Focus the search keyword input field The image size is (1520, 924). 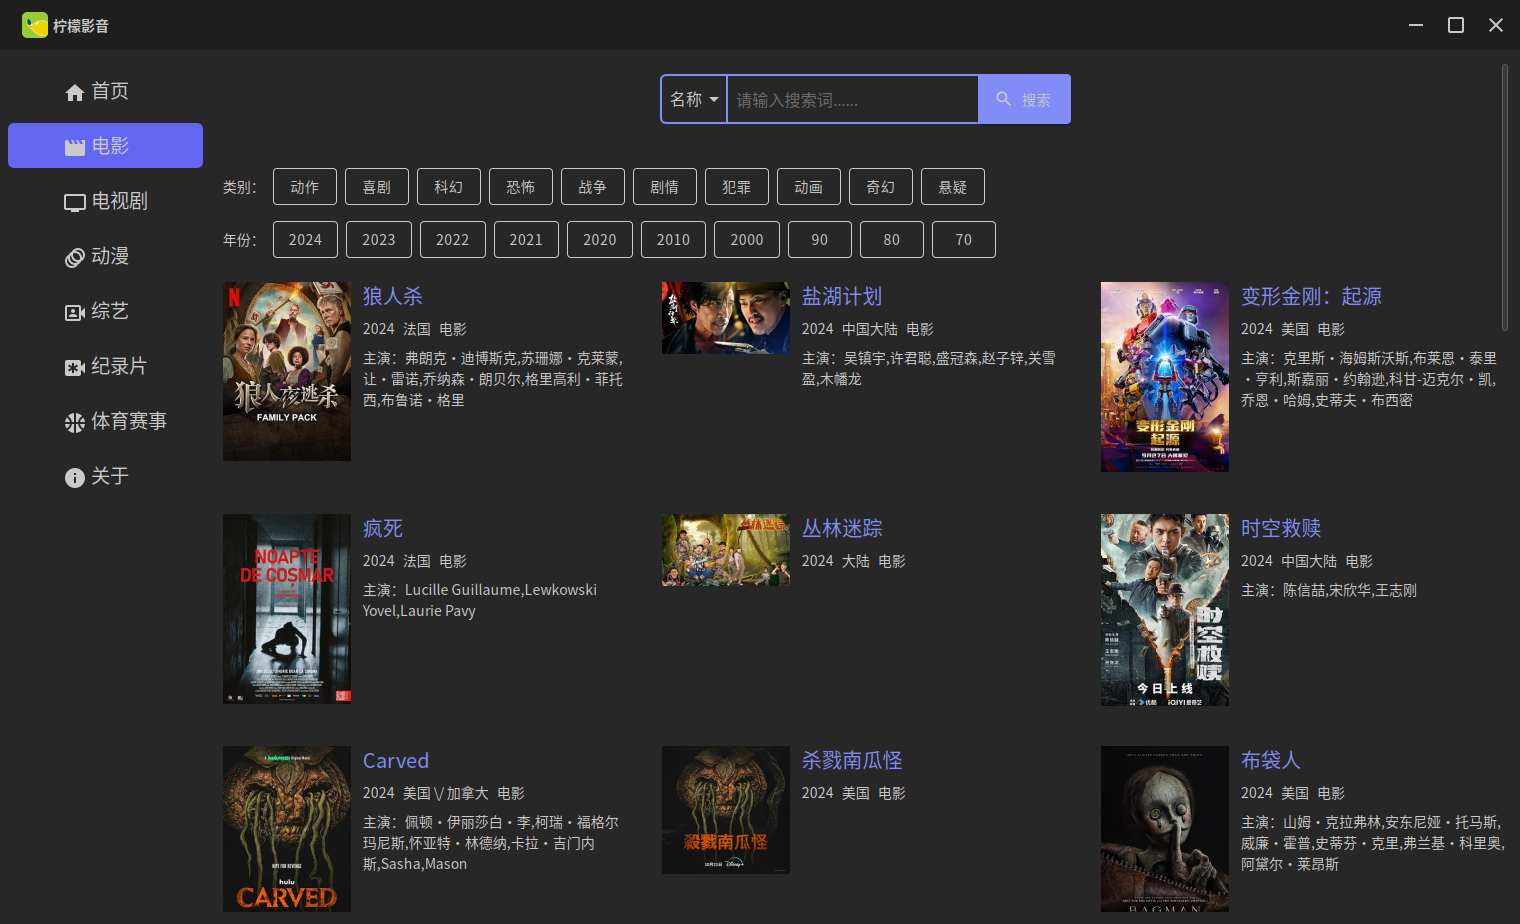pos(852,99)
